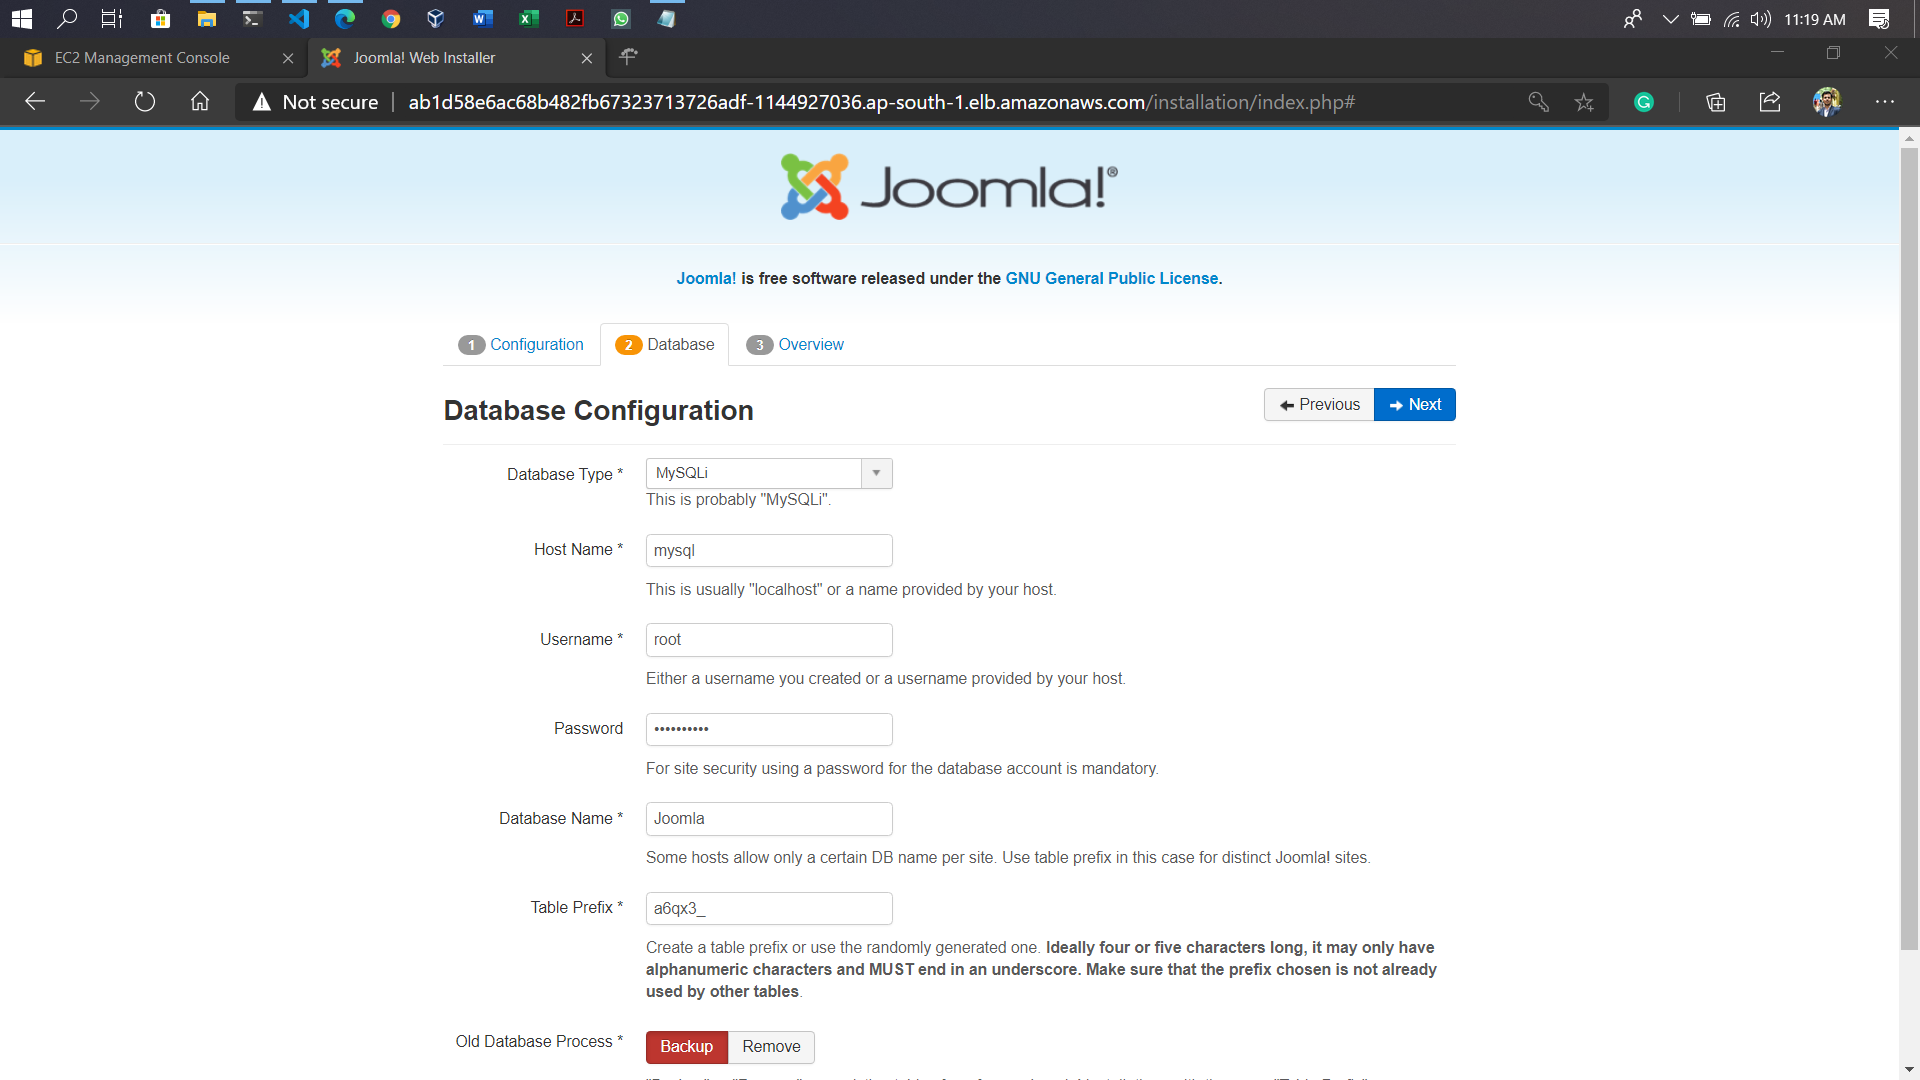Add page to favorites star icon

pyautogui.click(x=1584, y=102)
